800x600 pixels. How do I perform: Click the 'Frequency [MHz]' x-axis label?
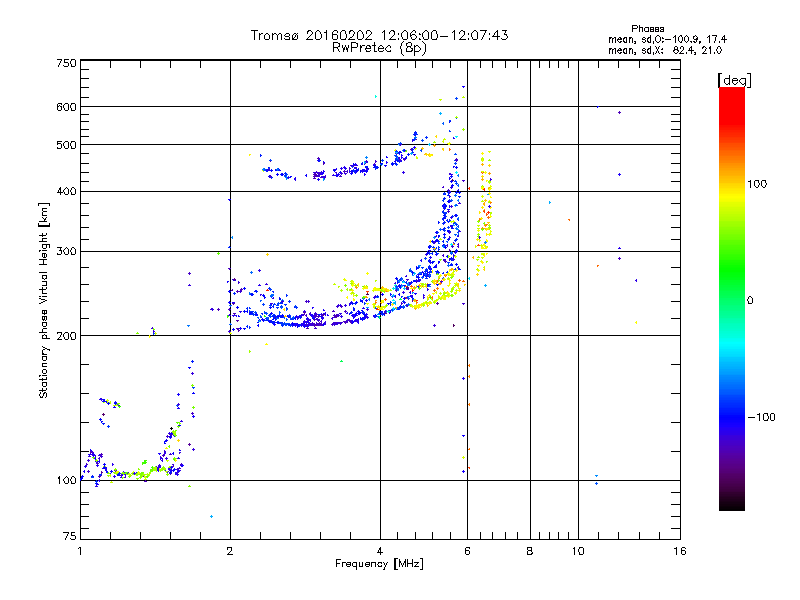pos(379,564)
